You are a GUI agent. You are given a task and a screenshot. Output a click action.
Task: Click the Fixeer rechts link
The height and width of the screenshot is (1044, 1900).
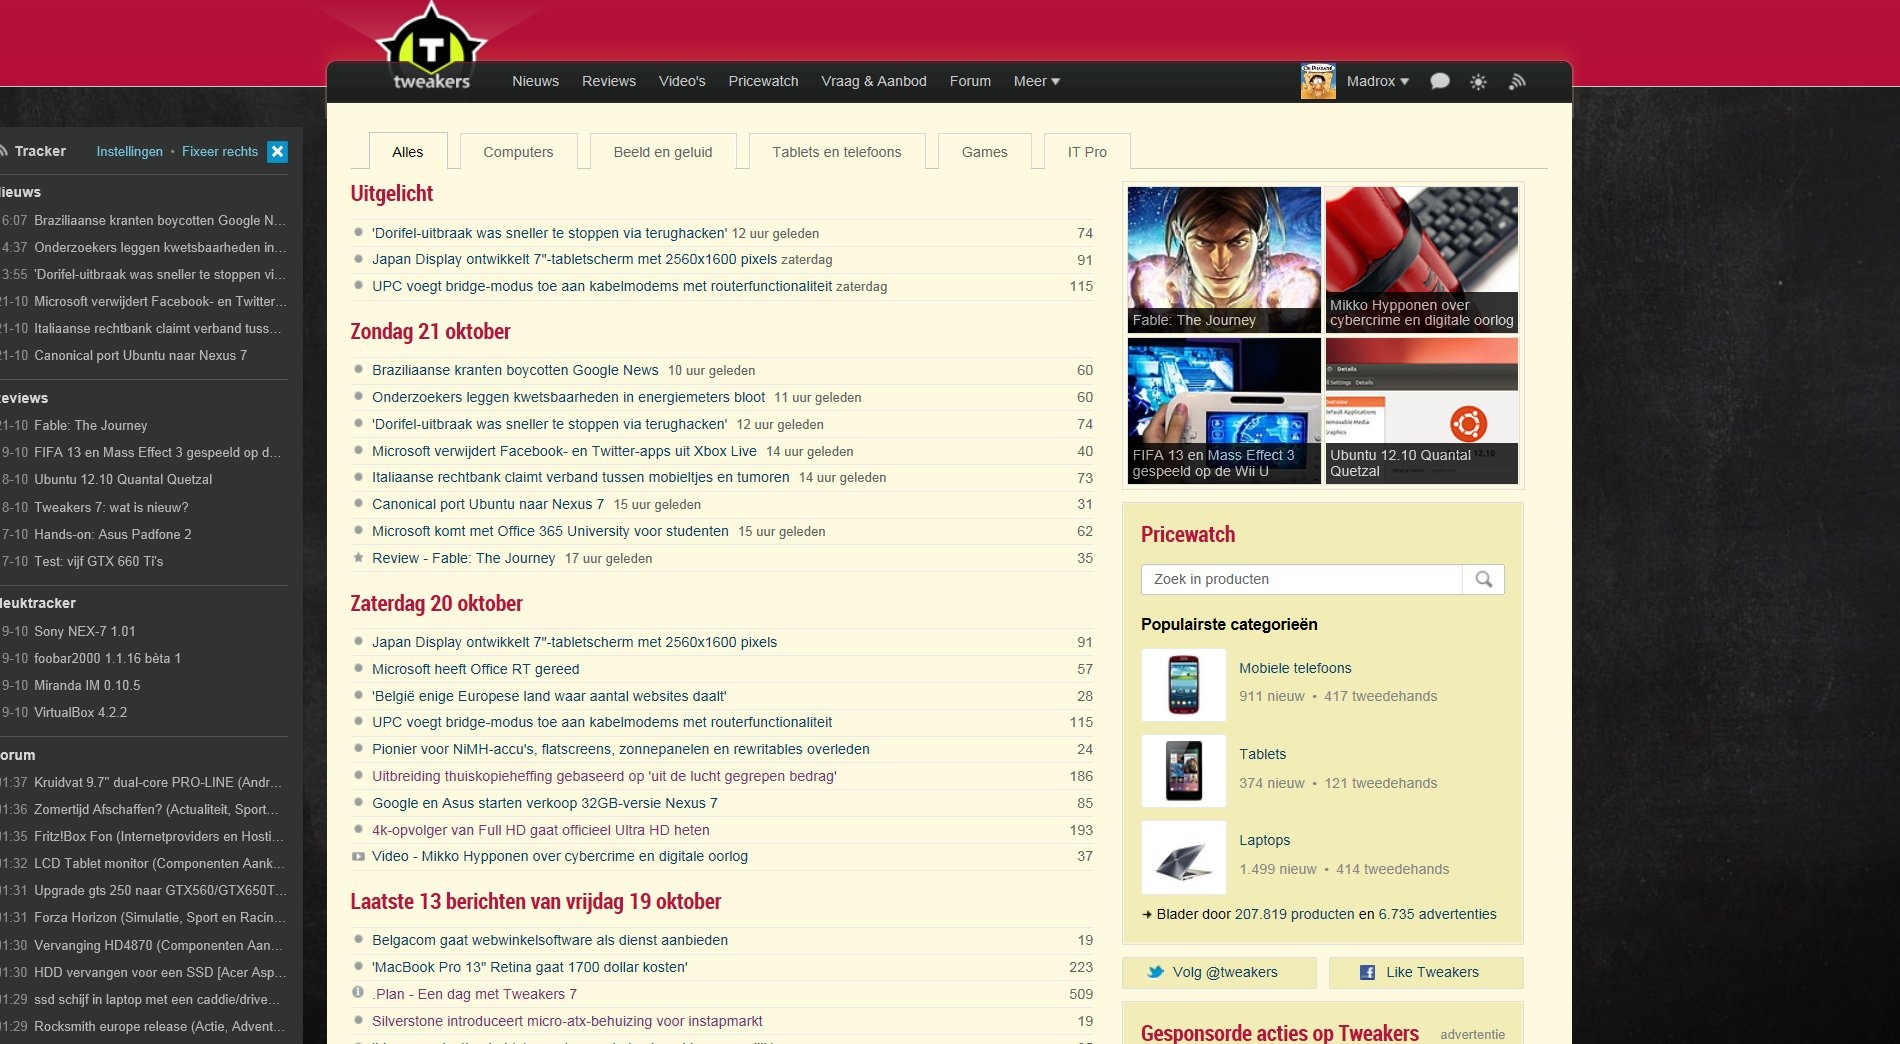(220, 151)
